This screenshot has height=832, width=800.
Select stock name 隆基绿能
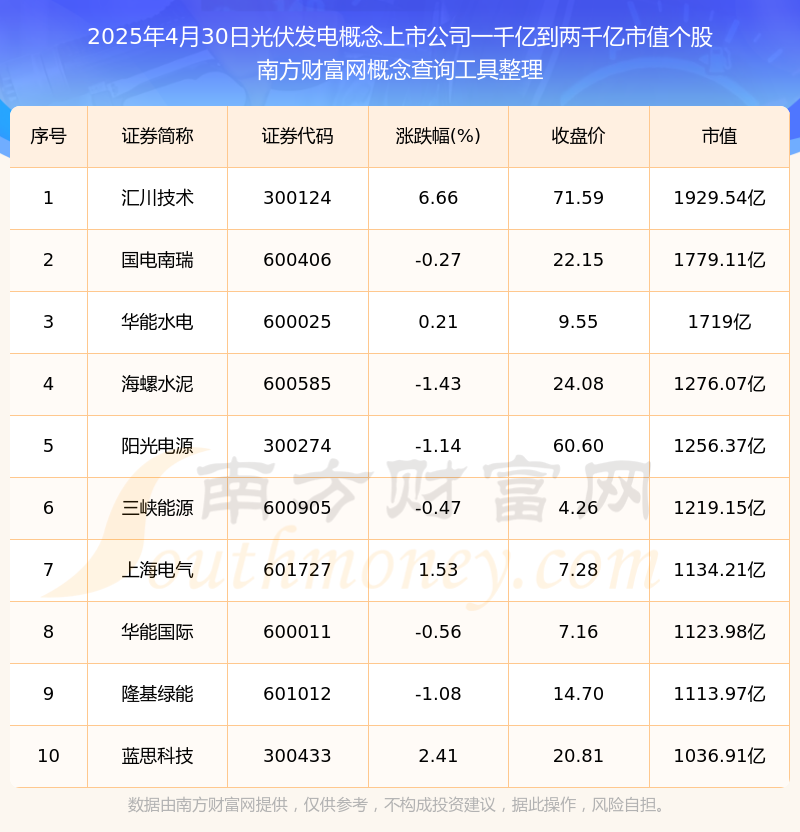[x=157, y=694]
